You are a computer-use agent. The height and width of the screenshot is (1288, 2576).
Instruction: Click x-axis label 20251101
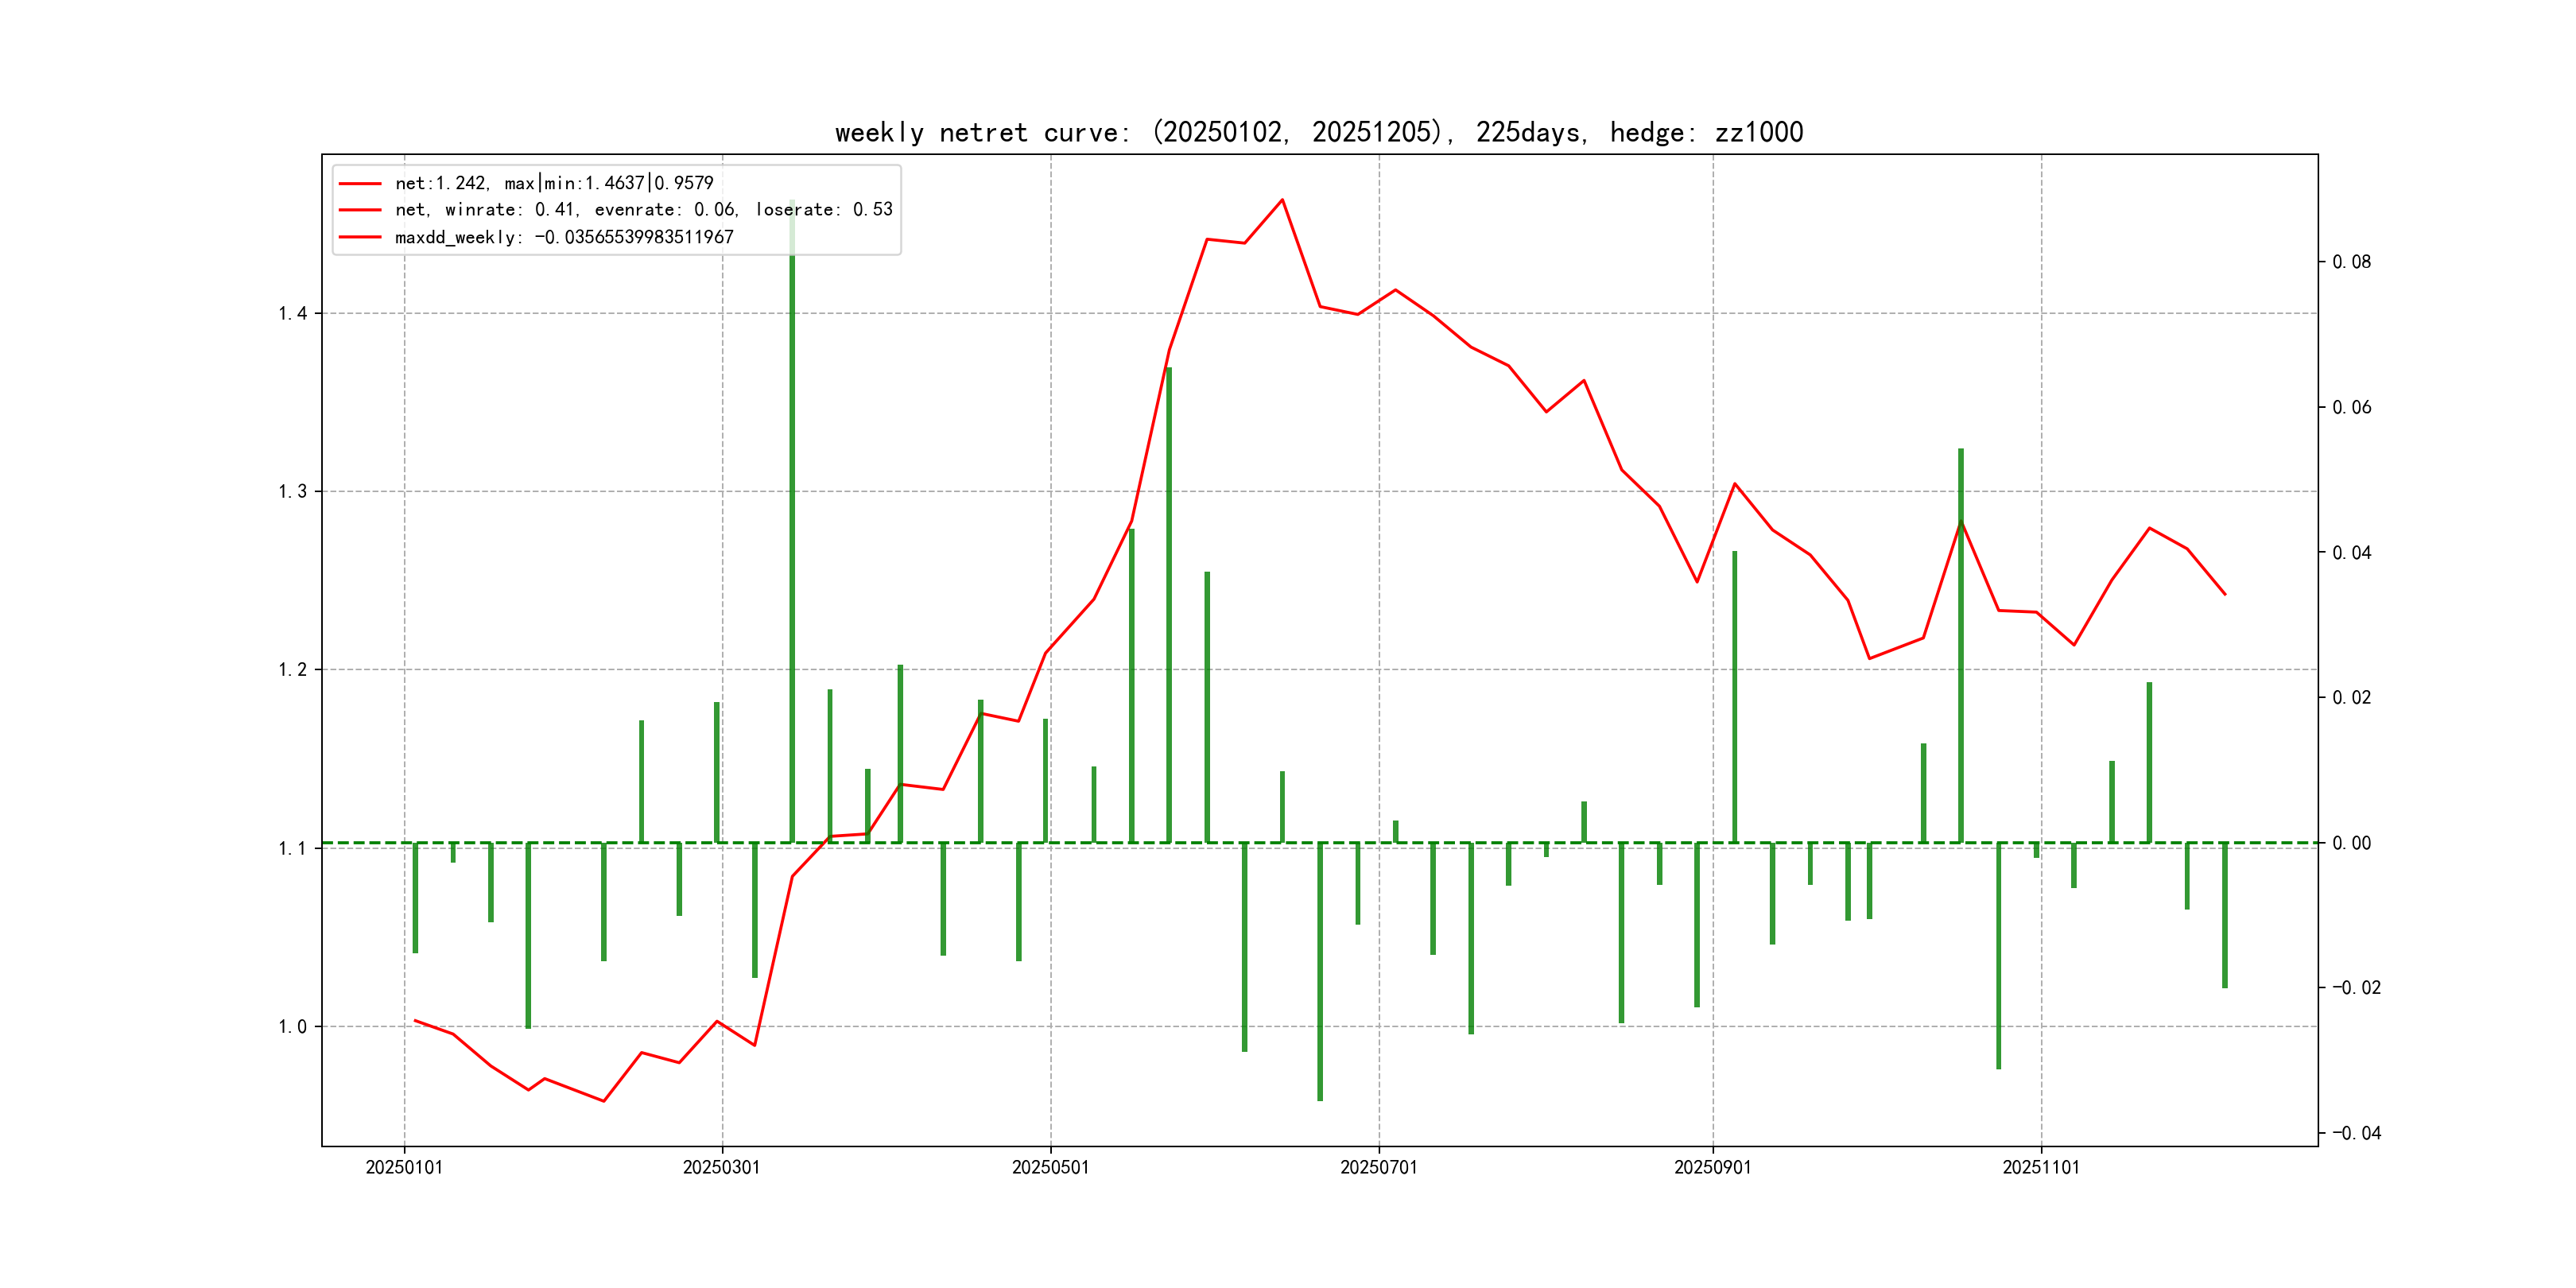click(2040, 1167)
